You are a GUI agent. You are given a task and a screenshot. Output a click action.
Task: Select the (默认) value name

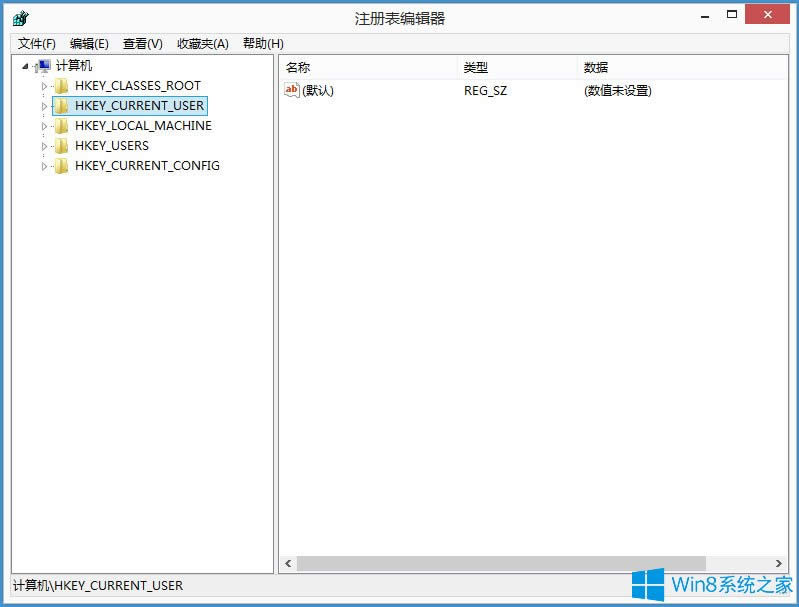318,91
